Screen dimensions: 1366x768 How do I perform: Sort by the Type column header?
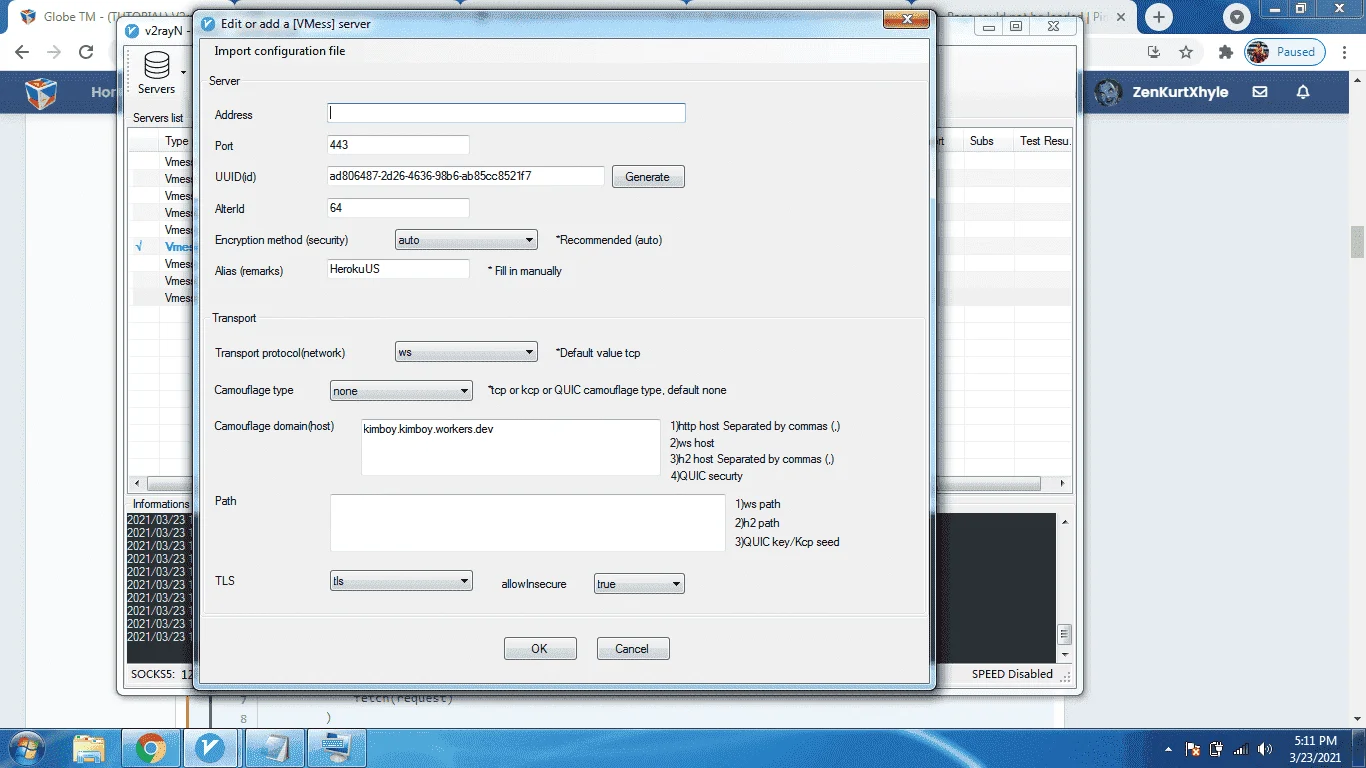(x=176, y=141)
